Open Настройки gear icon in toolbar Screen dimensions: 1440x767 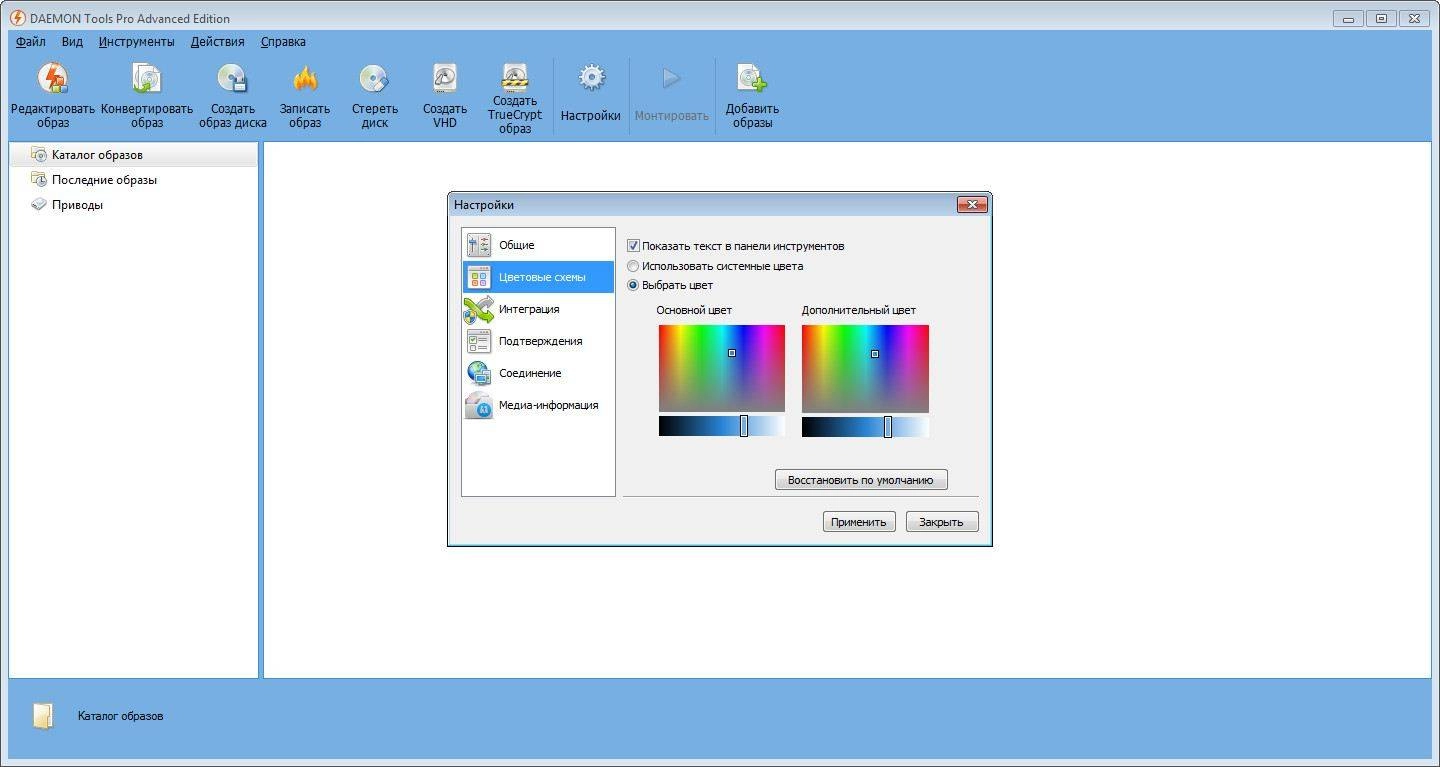[x=591, y=78]
